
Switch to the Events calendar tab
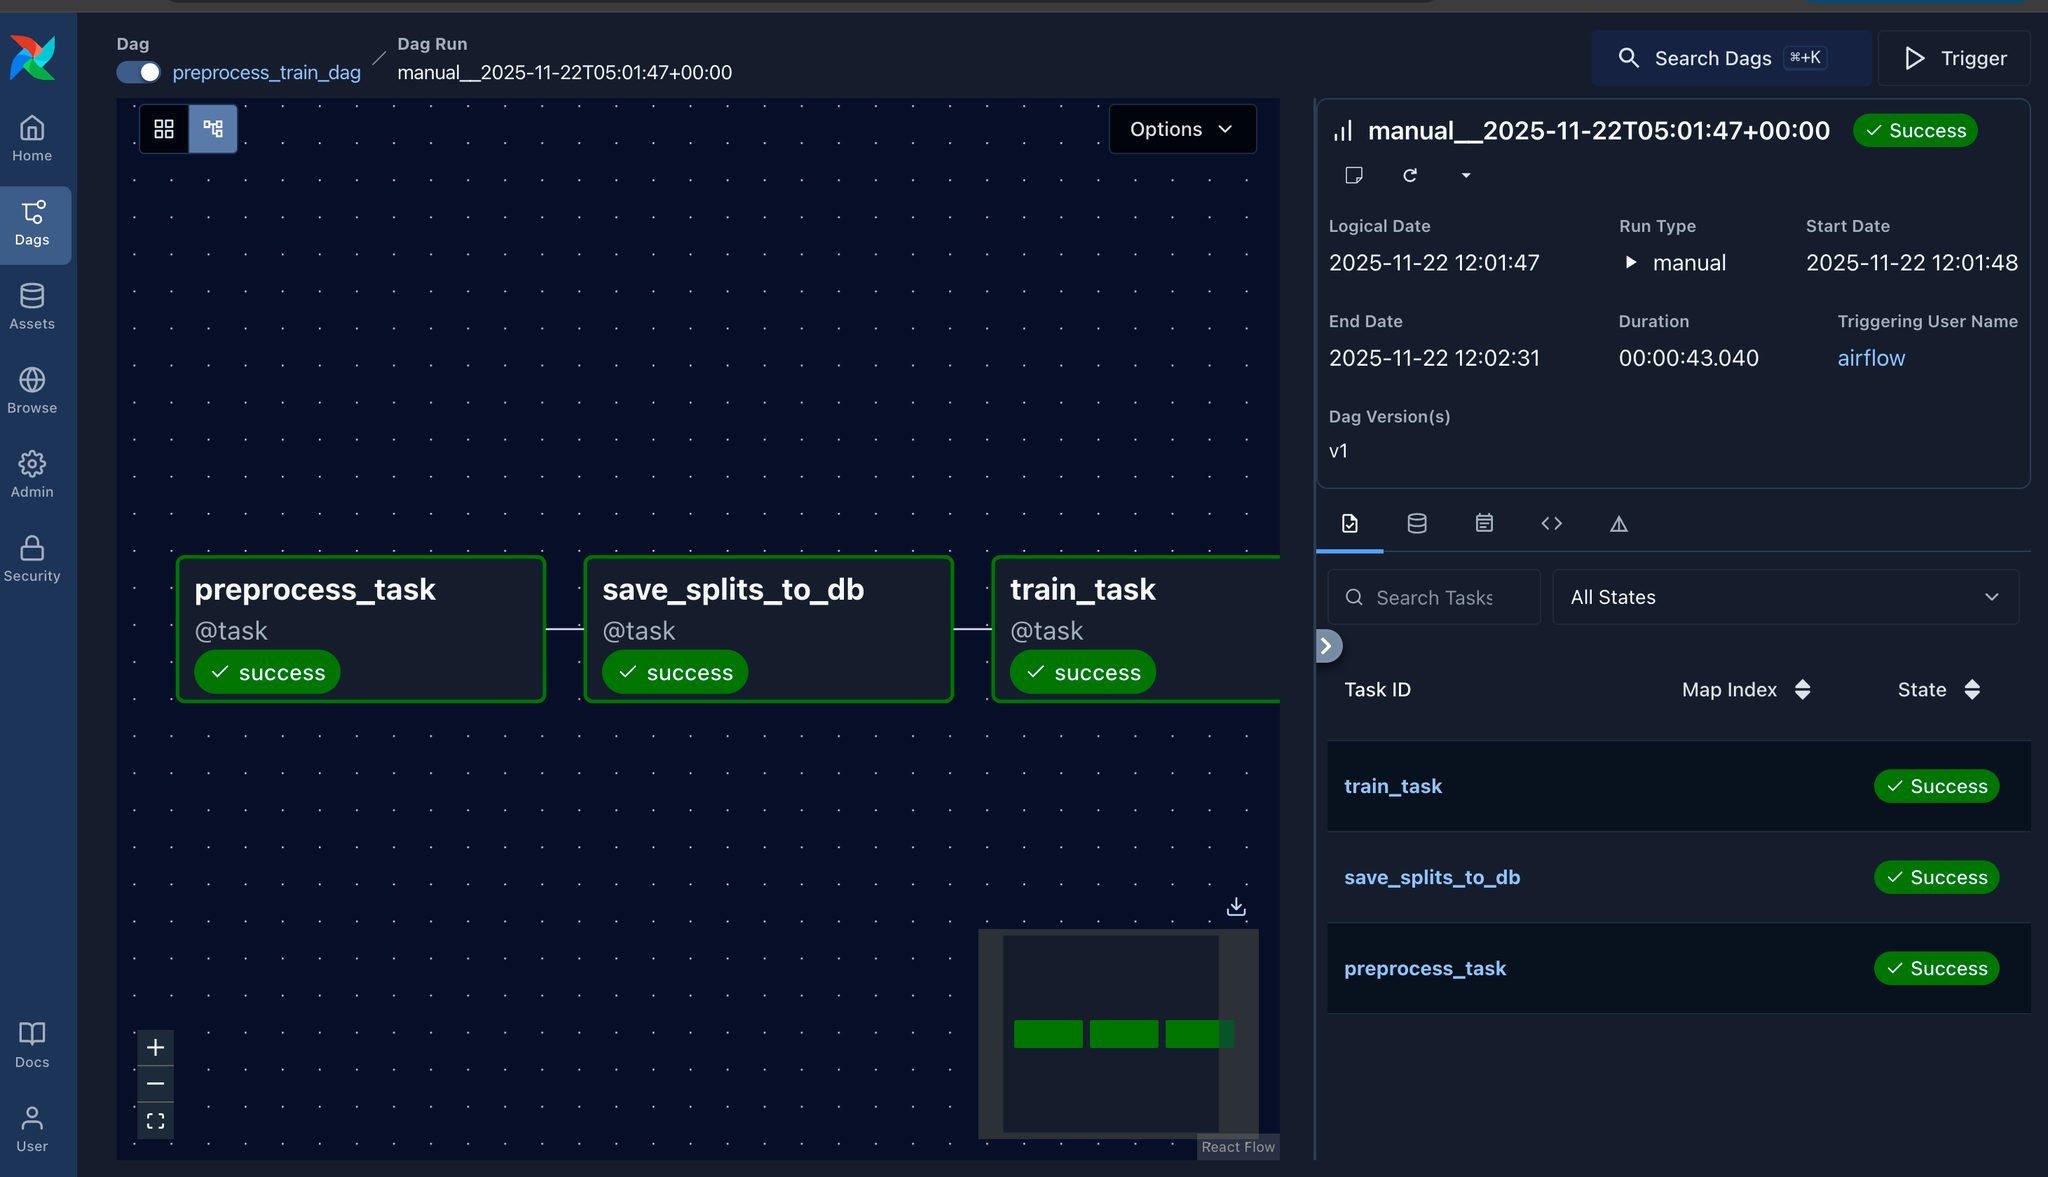[1484, 523]
